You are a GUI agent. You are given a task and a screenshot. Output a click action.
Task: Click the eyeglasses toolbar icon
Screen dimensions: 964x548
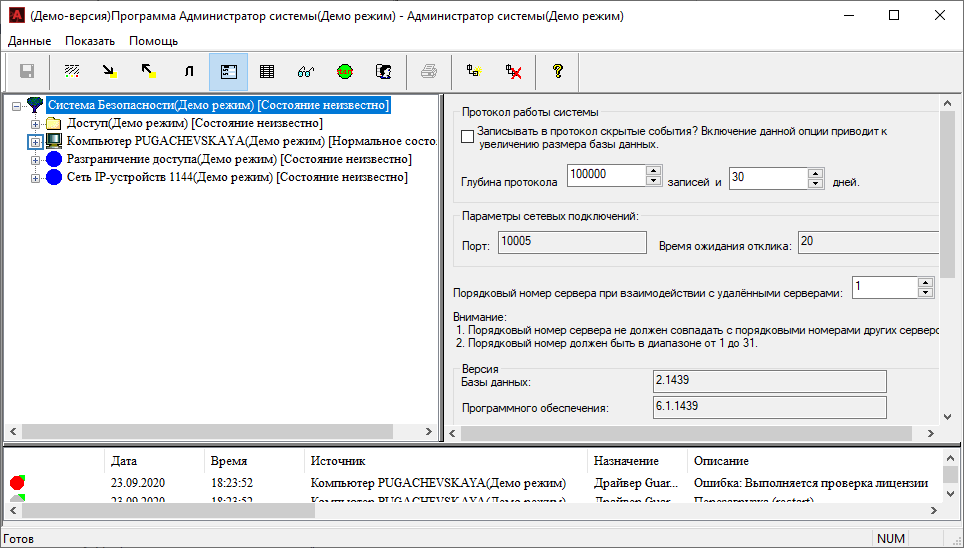click(306, 71)
